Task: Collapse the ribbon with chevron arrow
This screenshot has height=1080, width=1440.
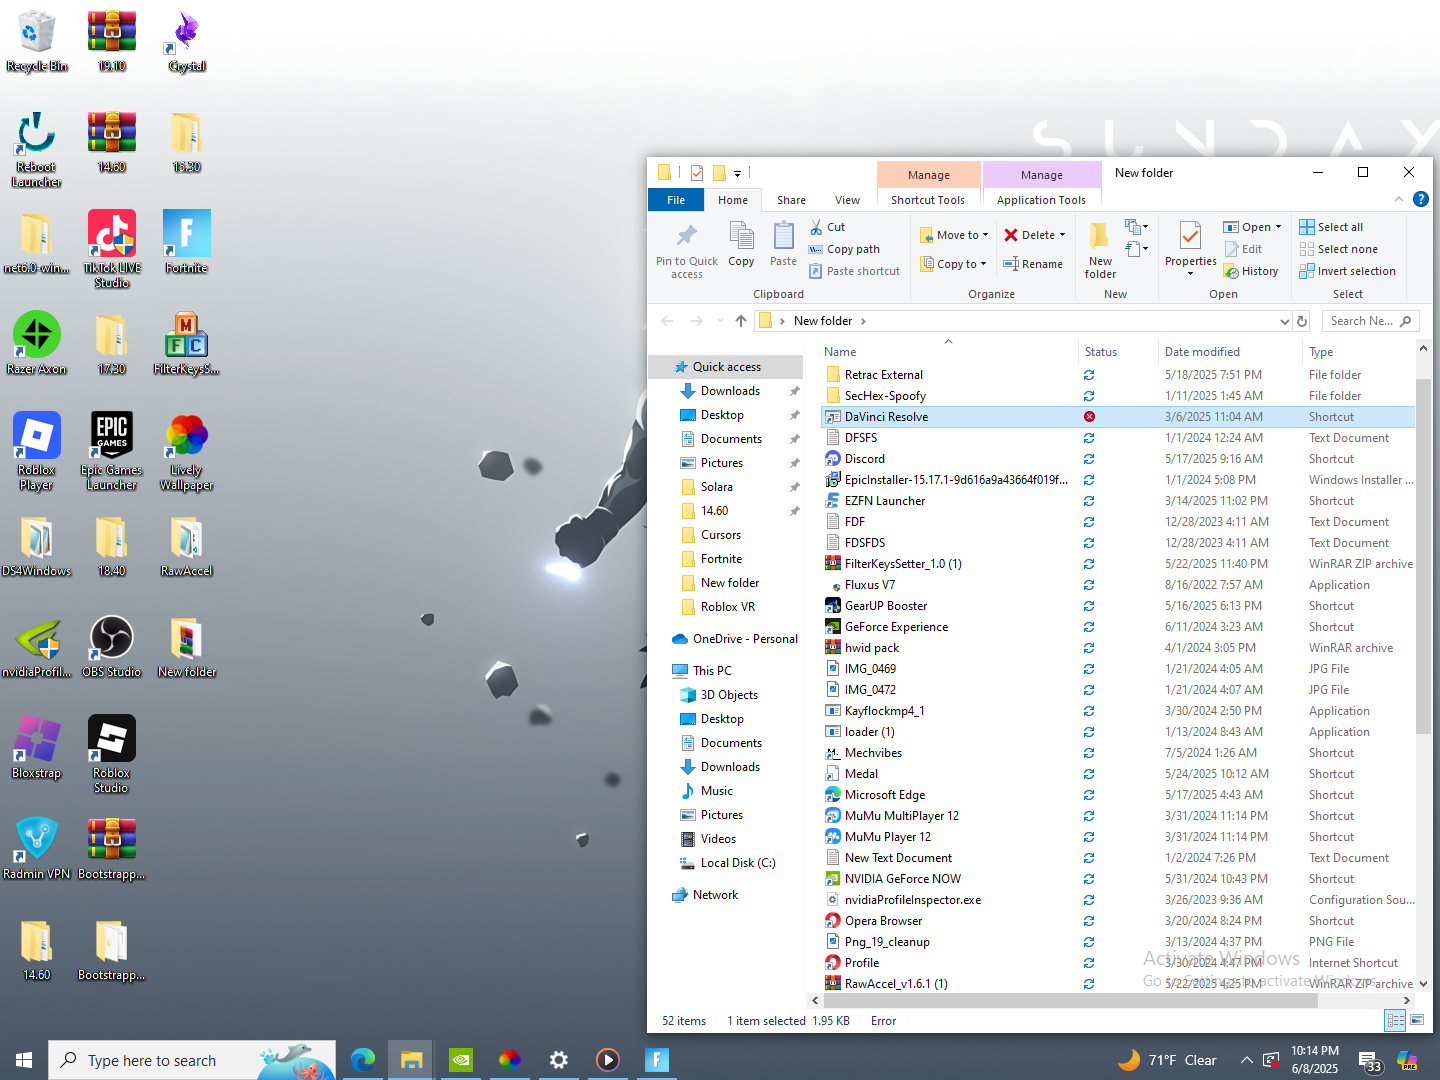Action: (x=1399, y=199)
